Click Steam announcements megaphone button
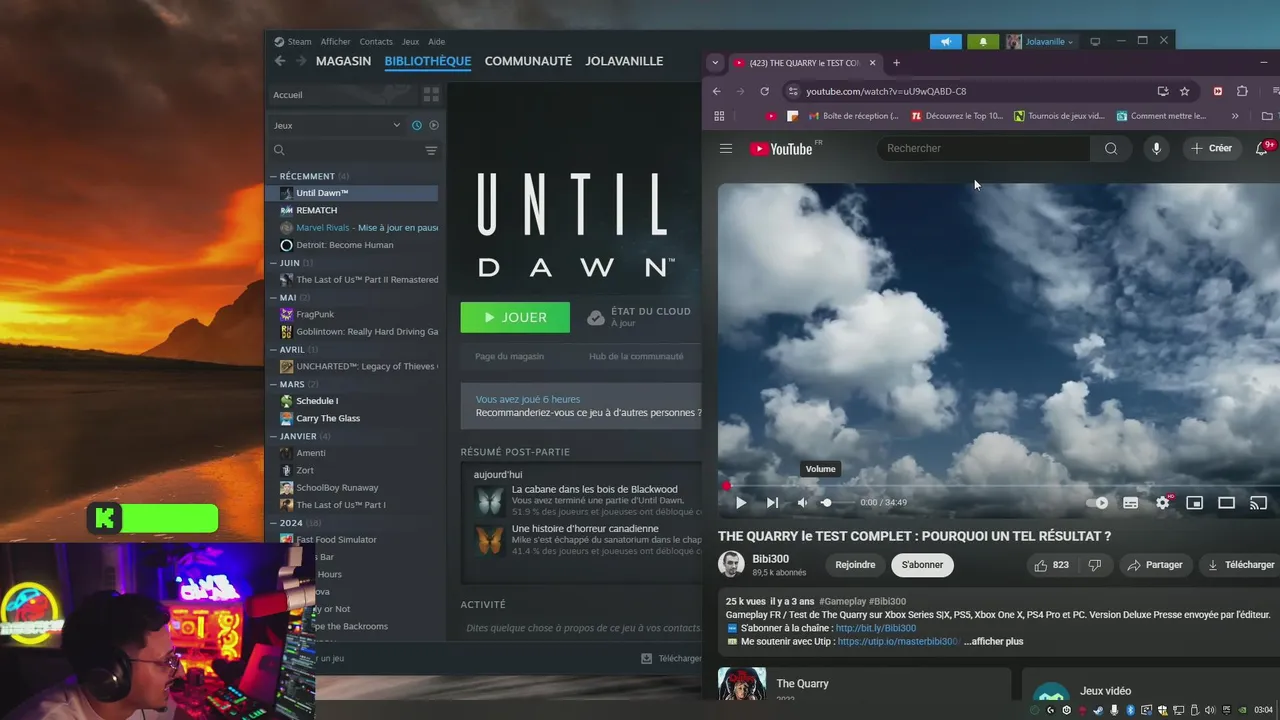The image size is (1280, 720). pos(945,42)
